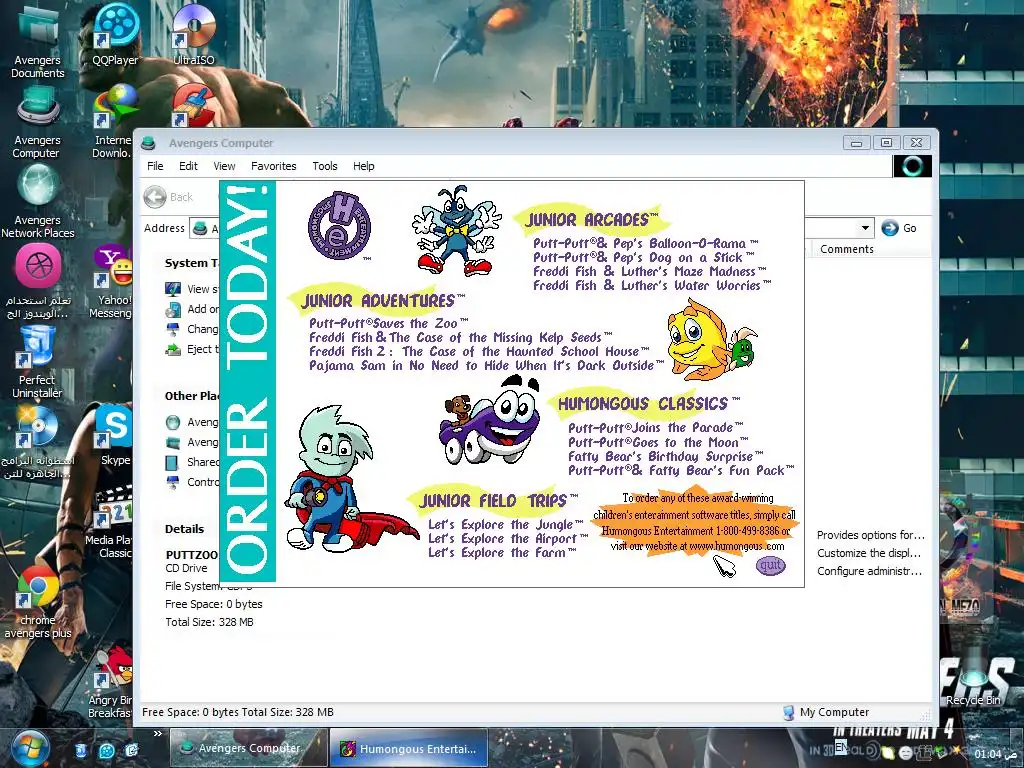Click the Total Size: 328 MB detail text
The image size is (1024, 768).
[209, 622]
